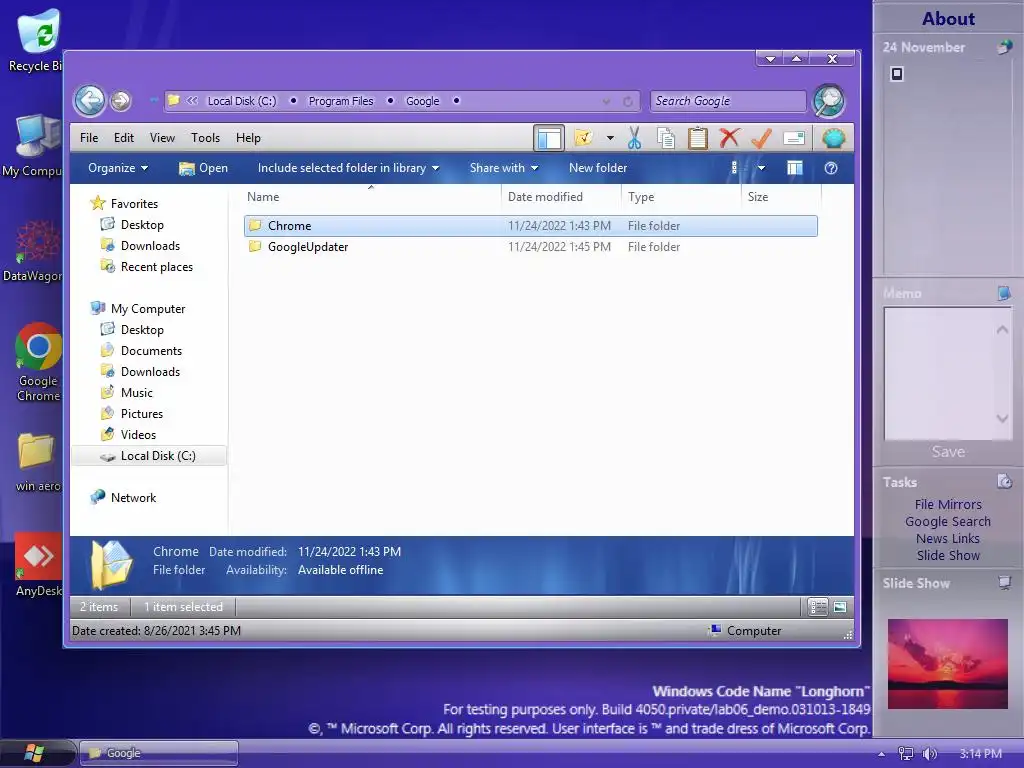The height and width of the screenshot is (768, 1024).
Task: Switch to large icons view in status bar
Action: 840,607
